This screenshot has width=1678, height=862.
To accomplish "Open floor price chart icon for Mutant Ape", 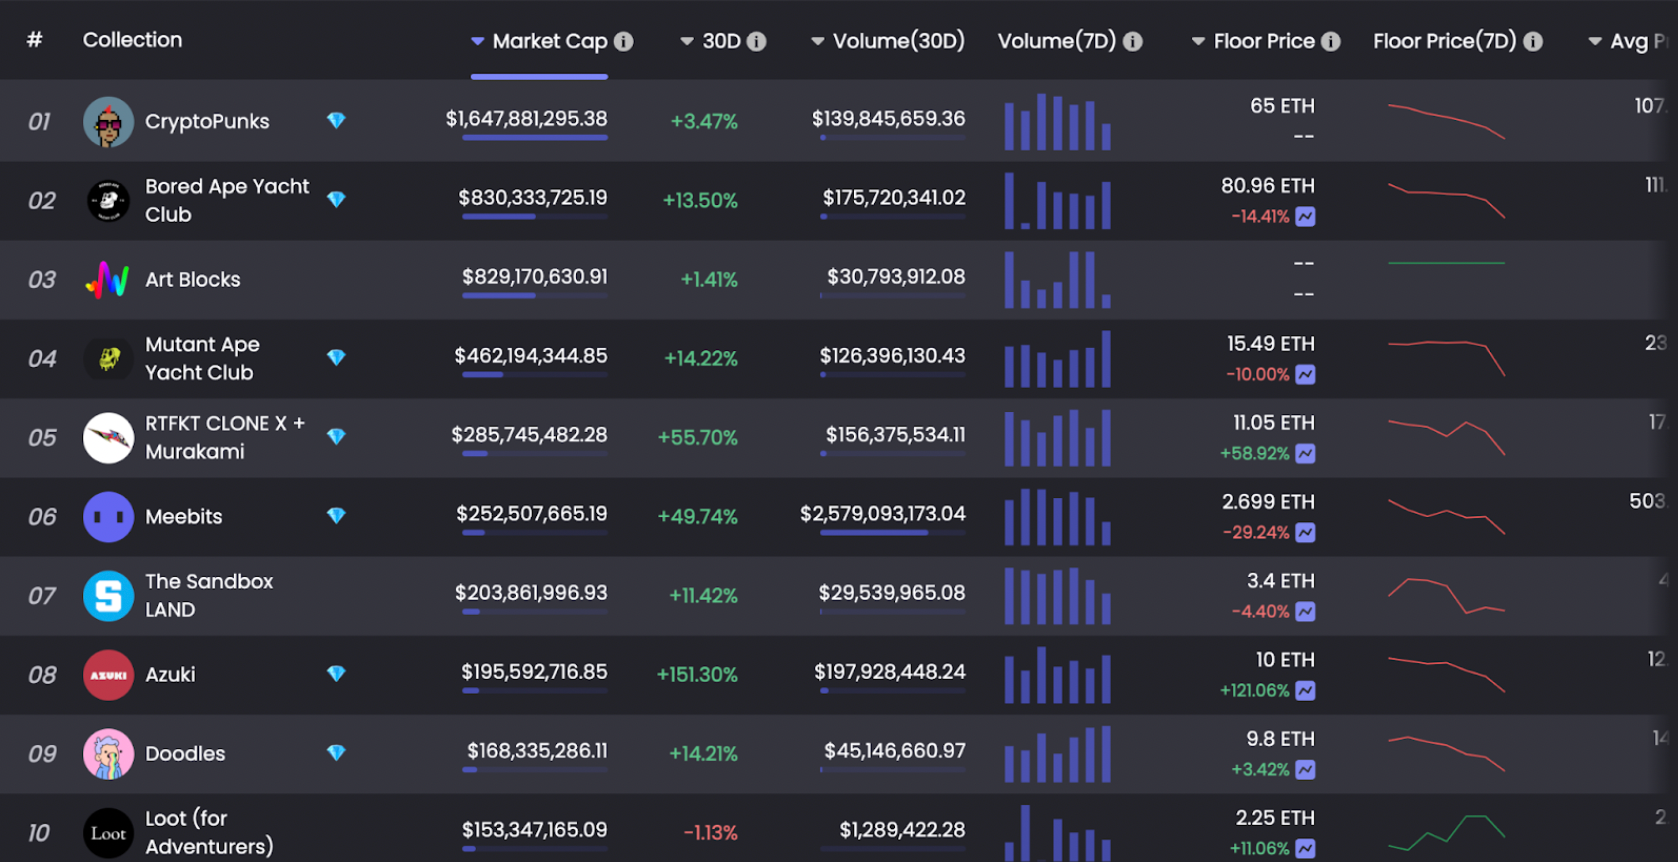I will pyautogui.click(x=1305, y=374).
